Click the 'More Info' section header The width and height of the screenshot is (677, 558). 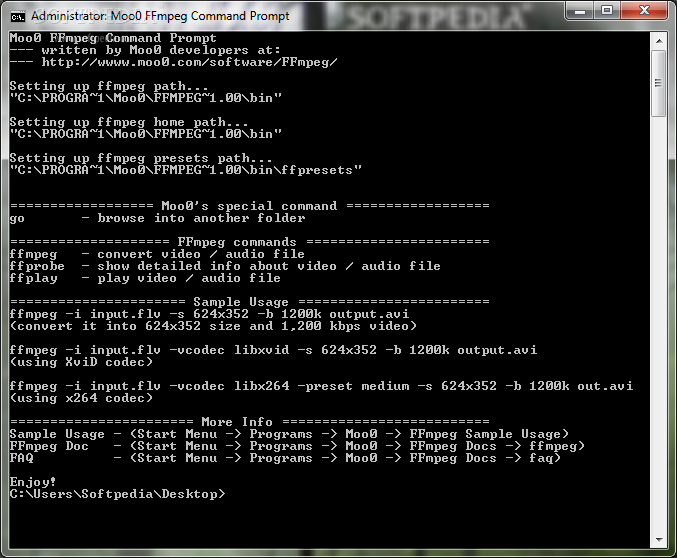[250, 422]
